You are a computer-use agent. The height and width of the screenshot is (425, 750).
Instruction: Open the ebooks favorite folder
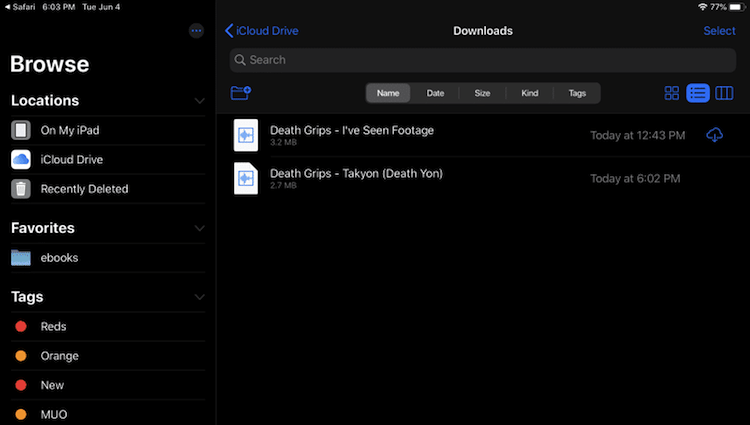tap(108, 258)
